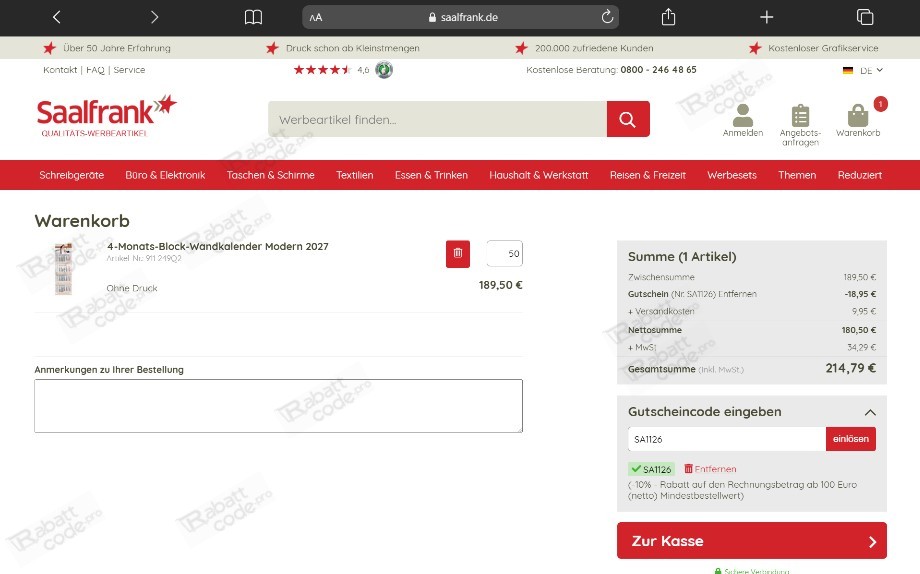Open the Reduziert menu
Image resolution: width=920 pixels, height=574 pixels.
click(x=860, y=175)
